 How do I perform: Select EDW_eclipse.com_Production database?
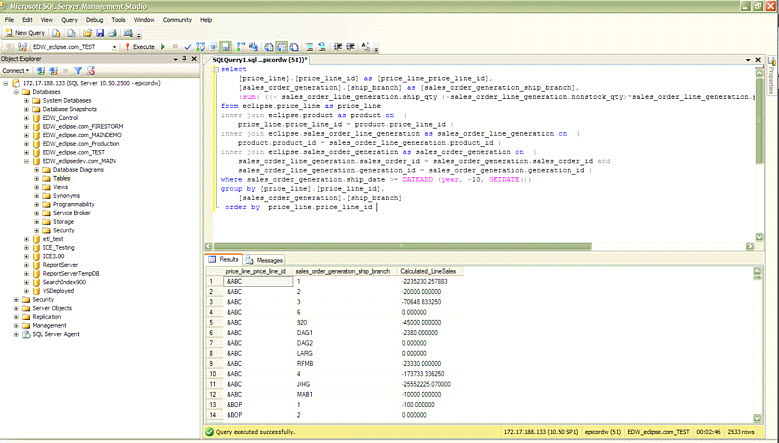80,144
